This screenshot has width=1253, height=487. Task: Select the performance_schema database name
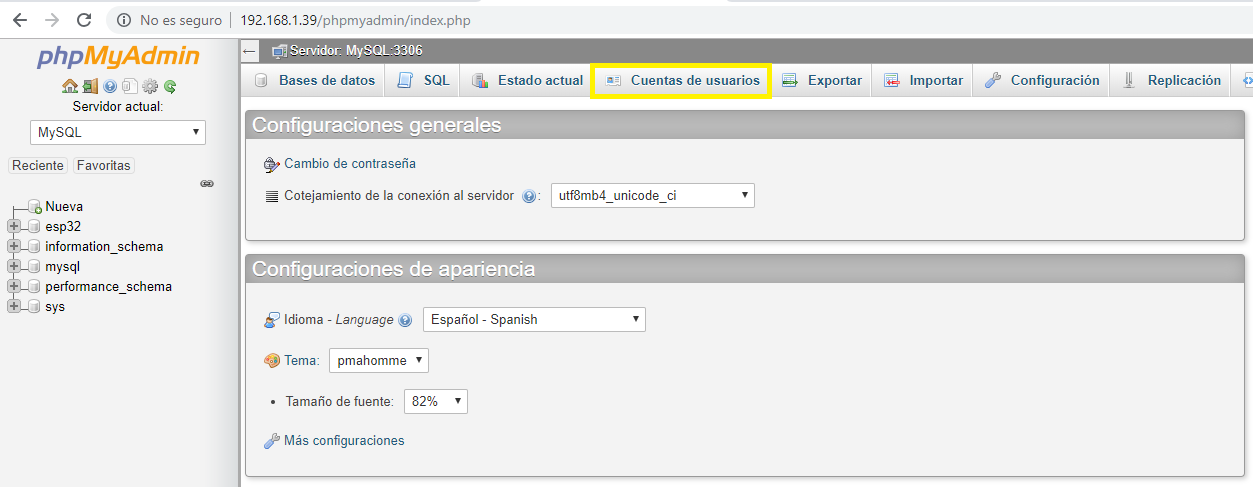point(108,287)
